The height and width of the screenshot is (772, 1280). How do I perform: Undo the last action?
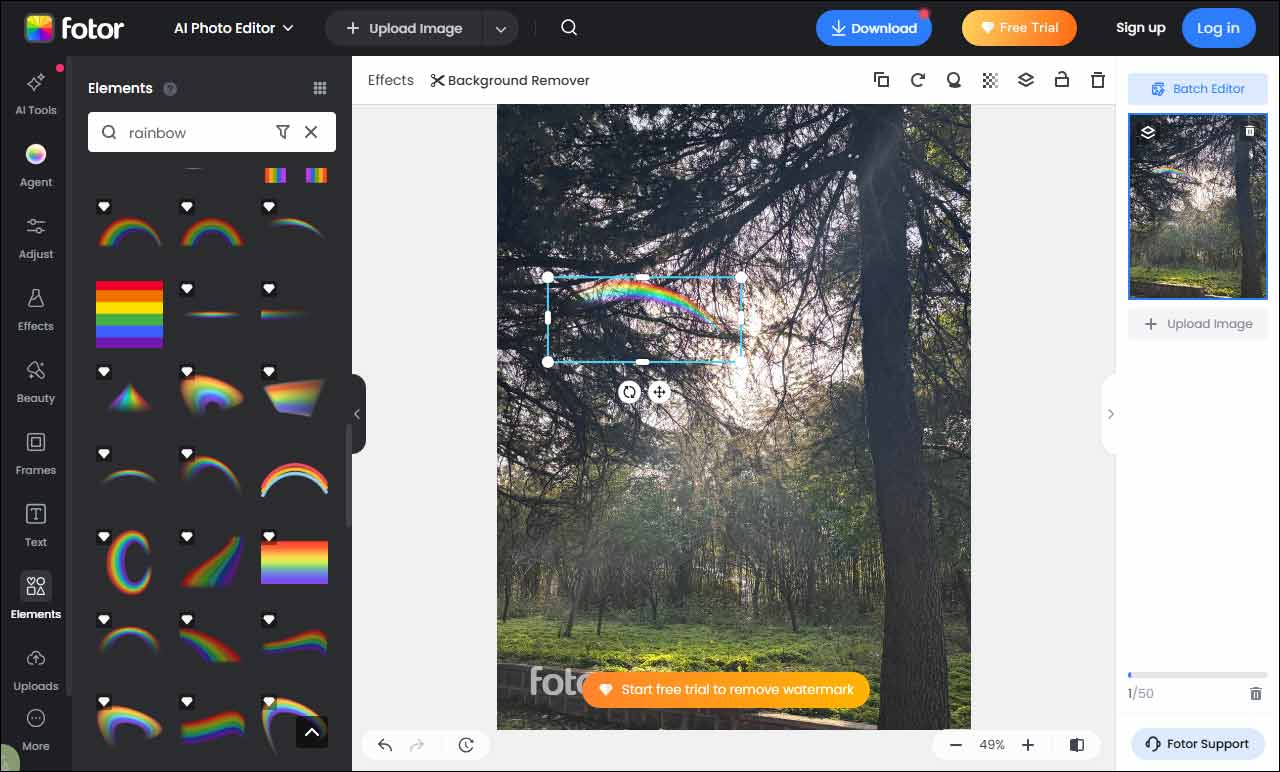point(384,745)
